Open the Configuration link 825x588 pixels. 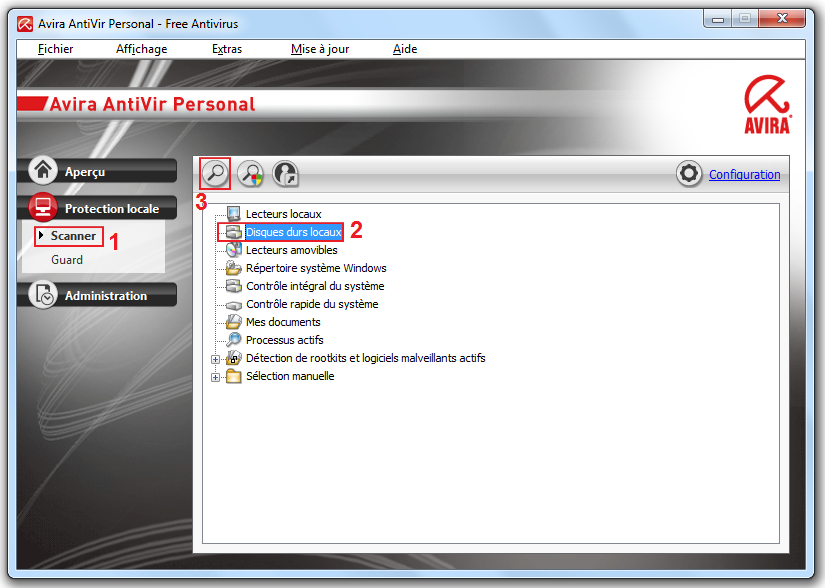744,174
